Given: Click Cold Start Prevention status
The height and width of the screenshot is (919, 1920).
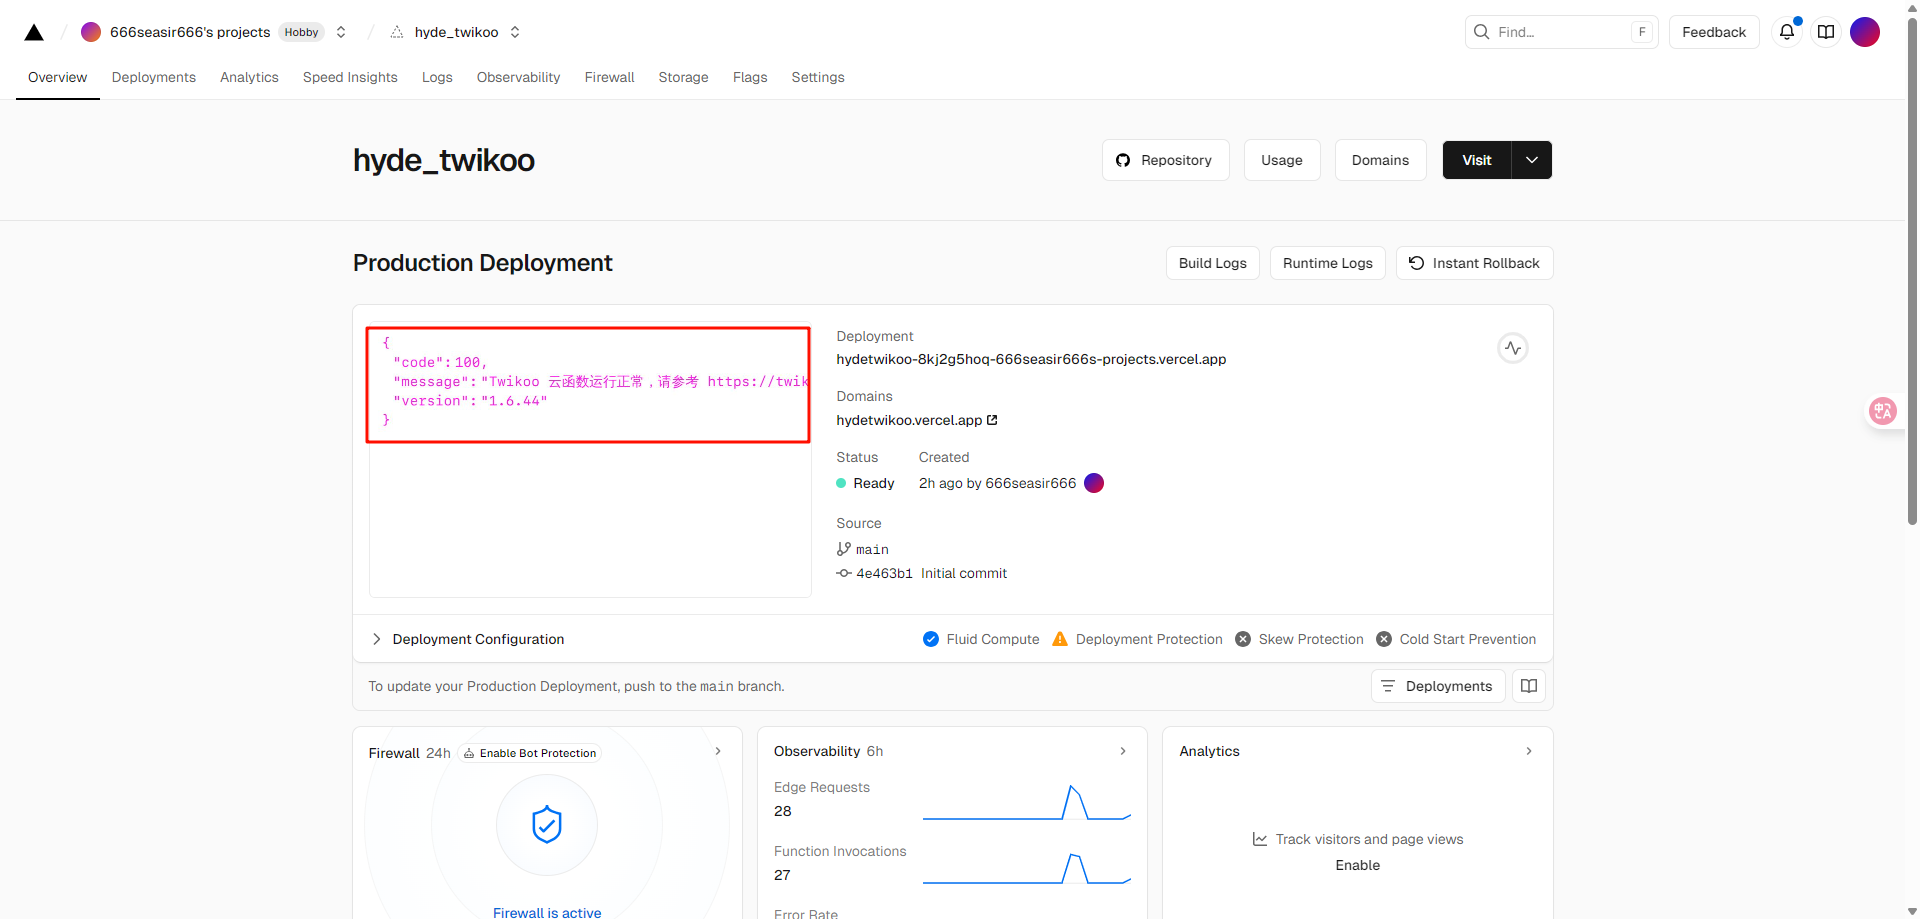Looking at the screenshot, I should pyautogui.click(x=1456, y=639).
